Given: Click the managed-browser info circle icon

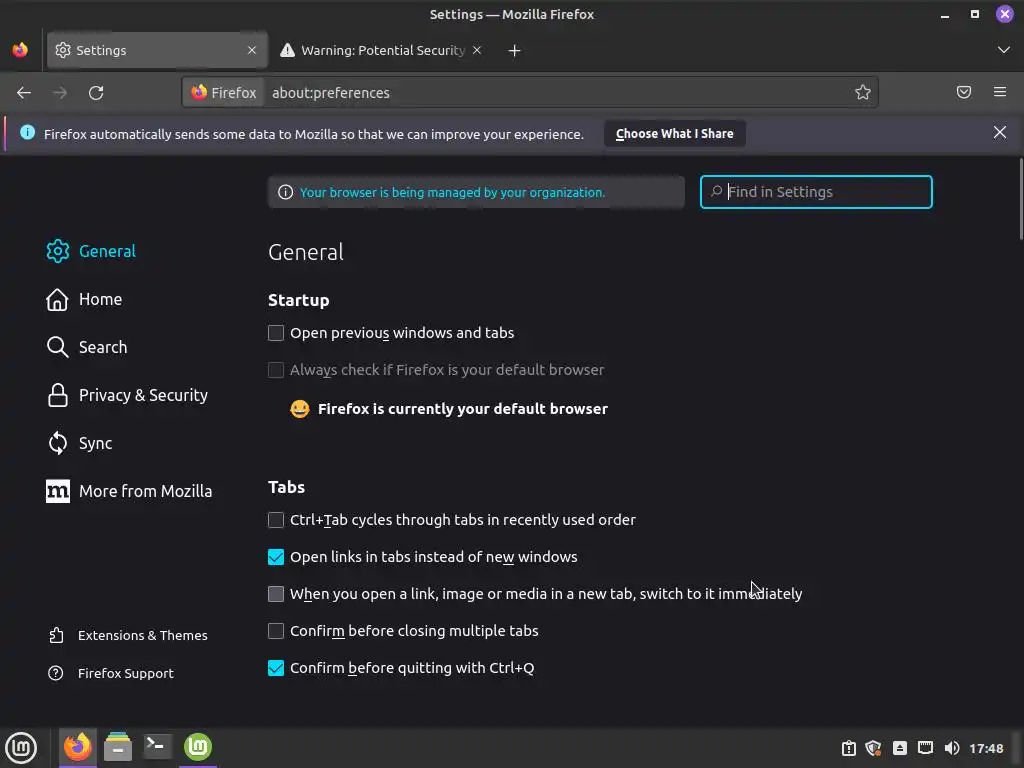Looking at the screenshot, I should coord(285,193).
